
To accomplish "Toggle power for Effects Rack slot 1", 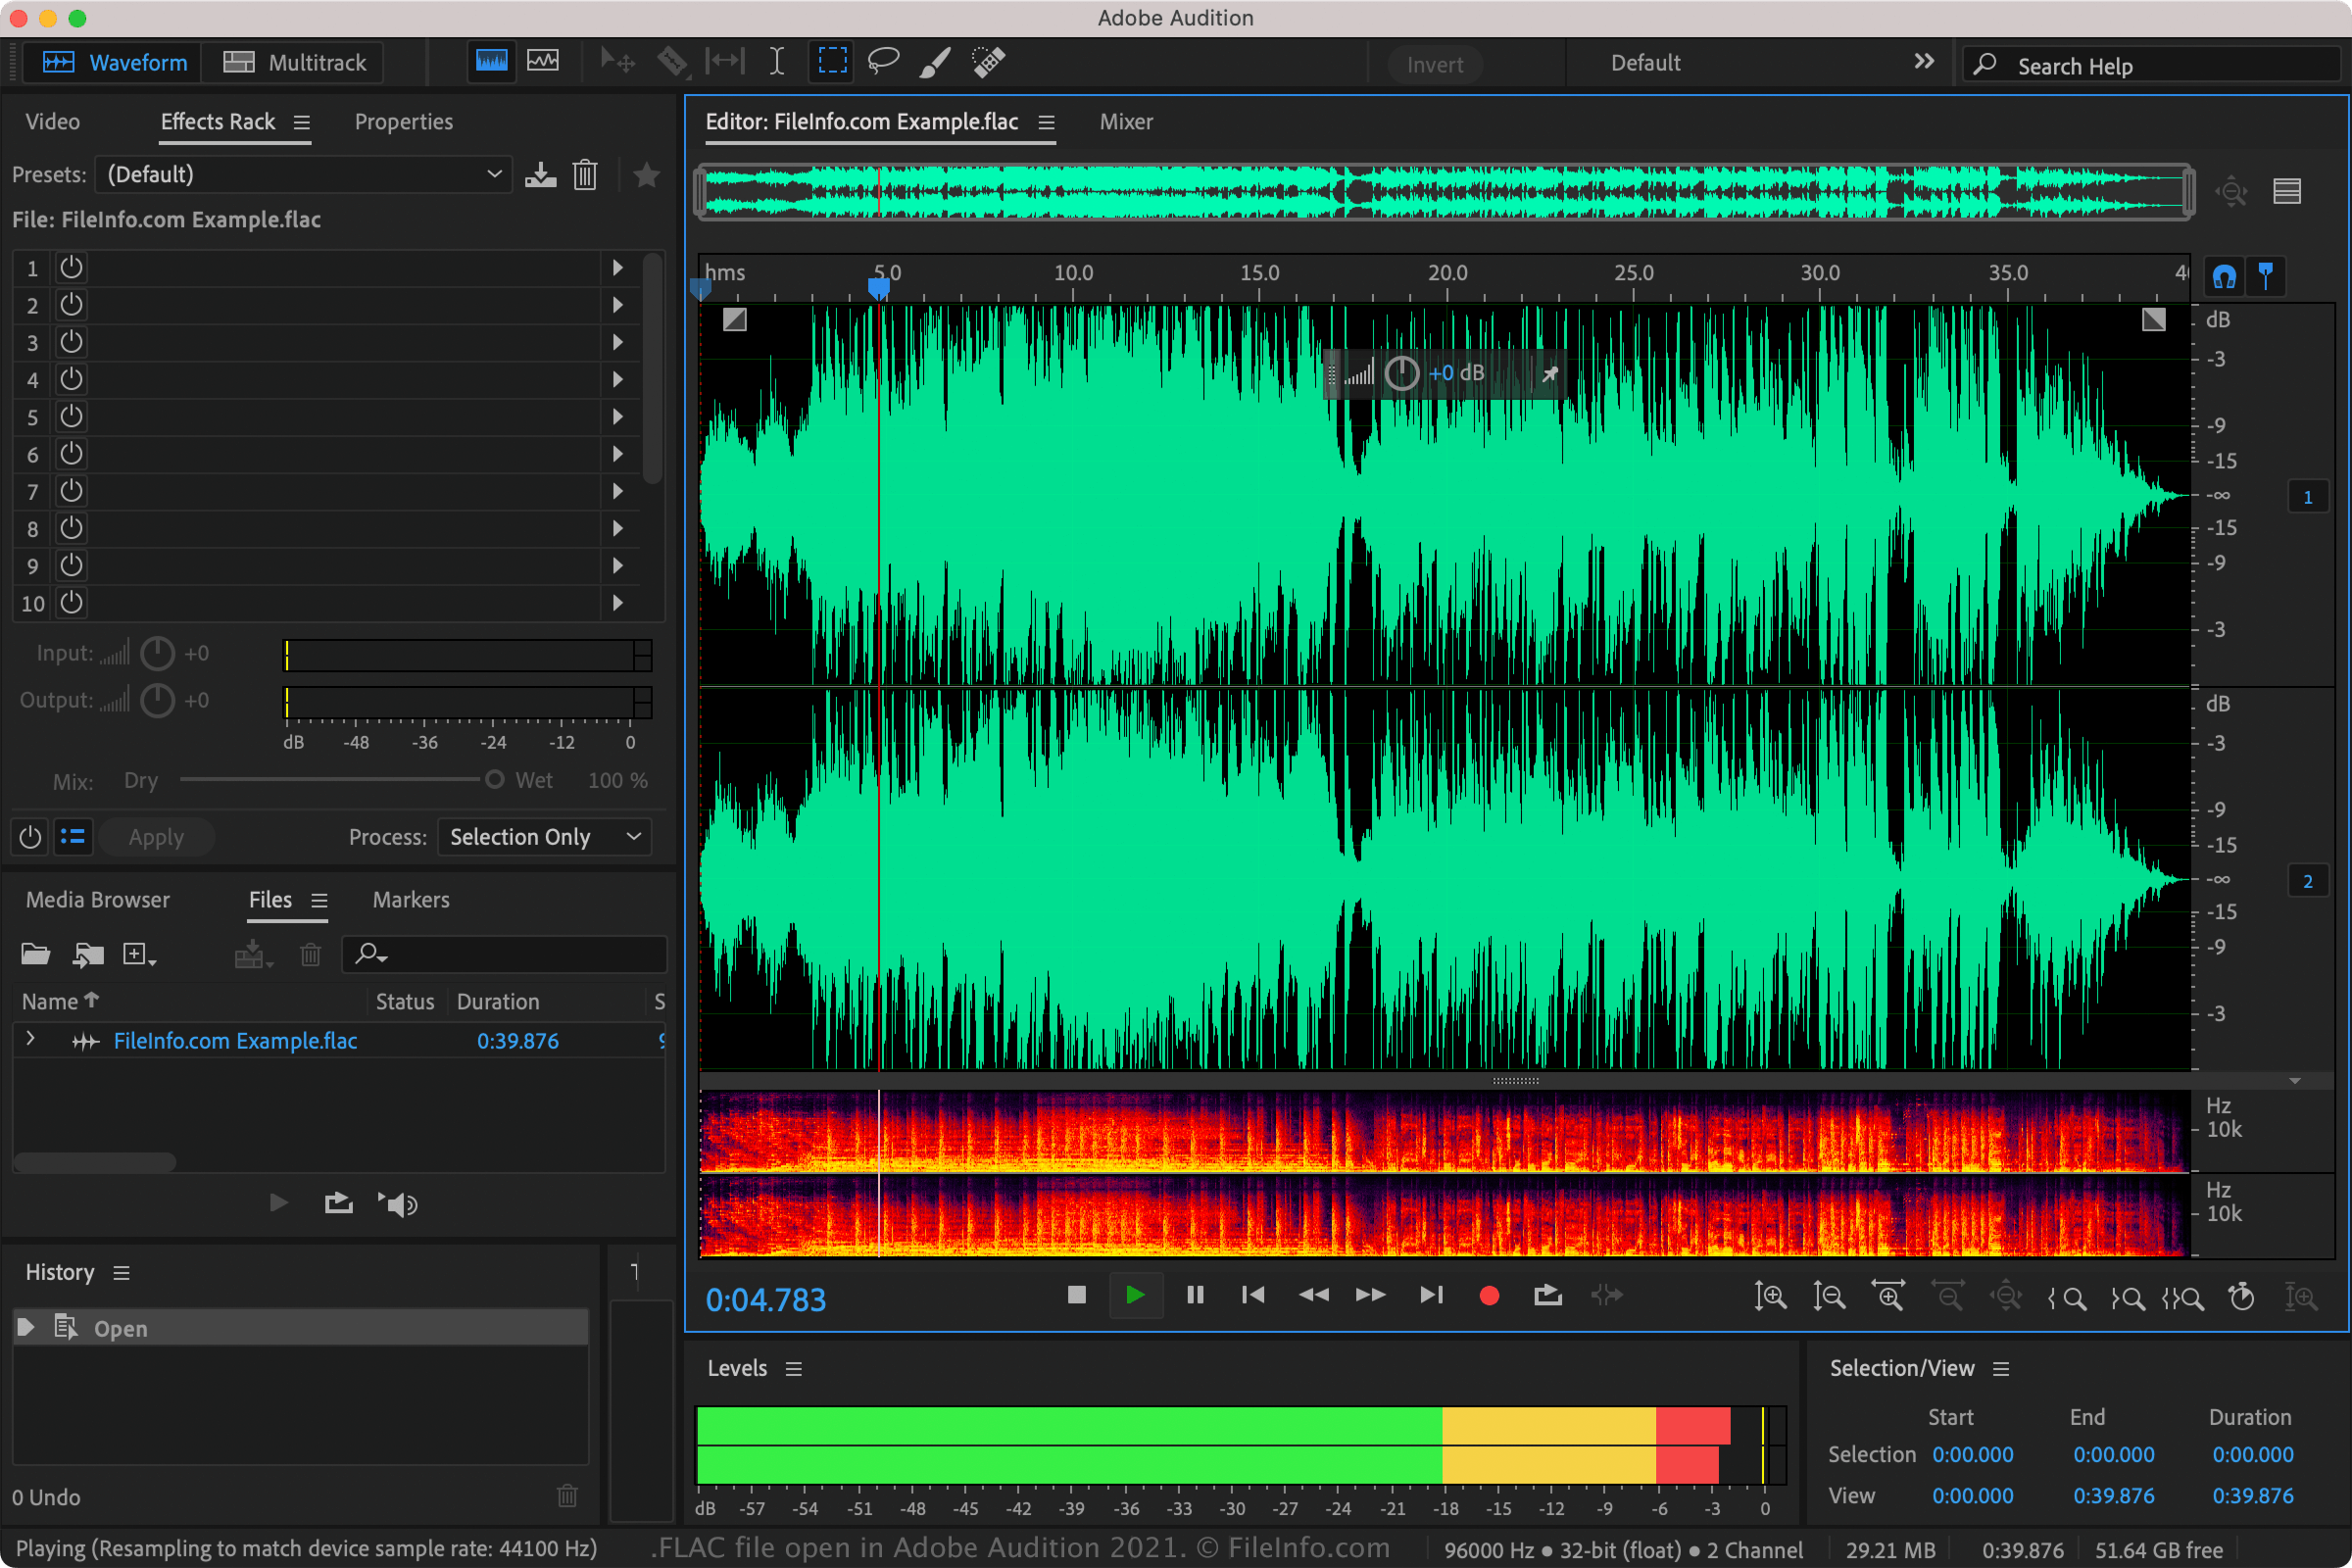I will point(70,268).
